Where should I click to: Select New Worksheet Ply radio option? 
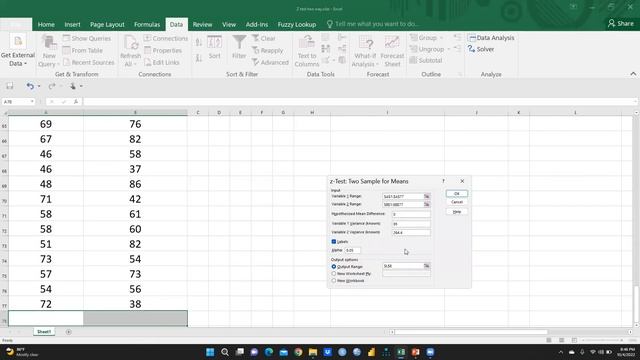point(334,273)
